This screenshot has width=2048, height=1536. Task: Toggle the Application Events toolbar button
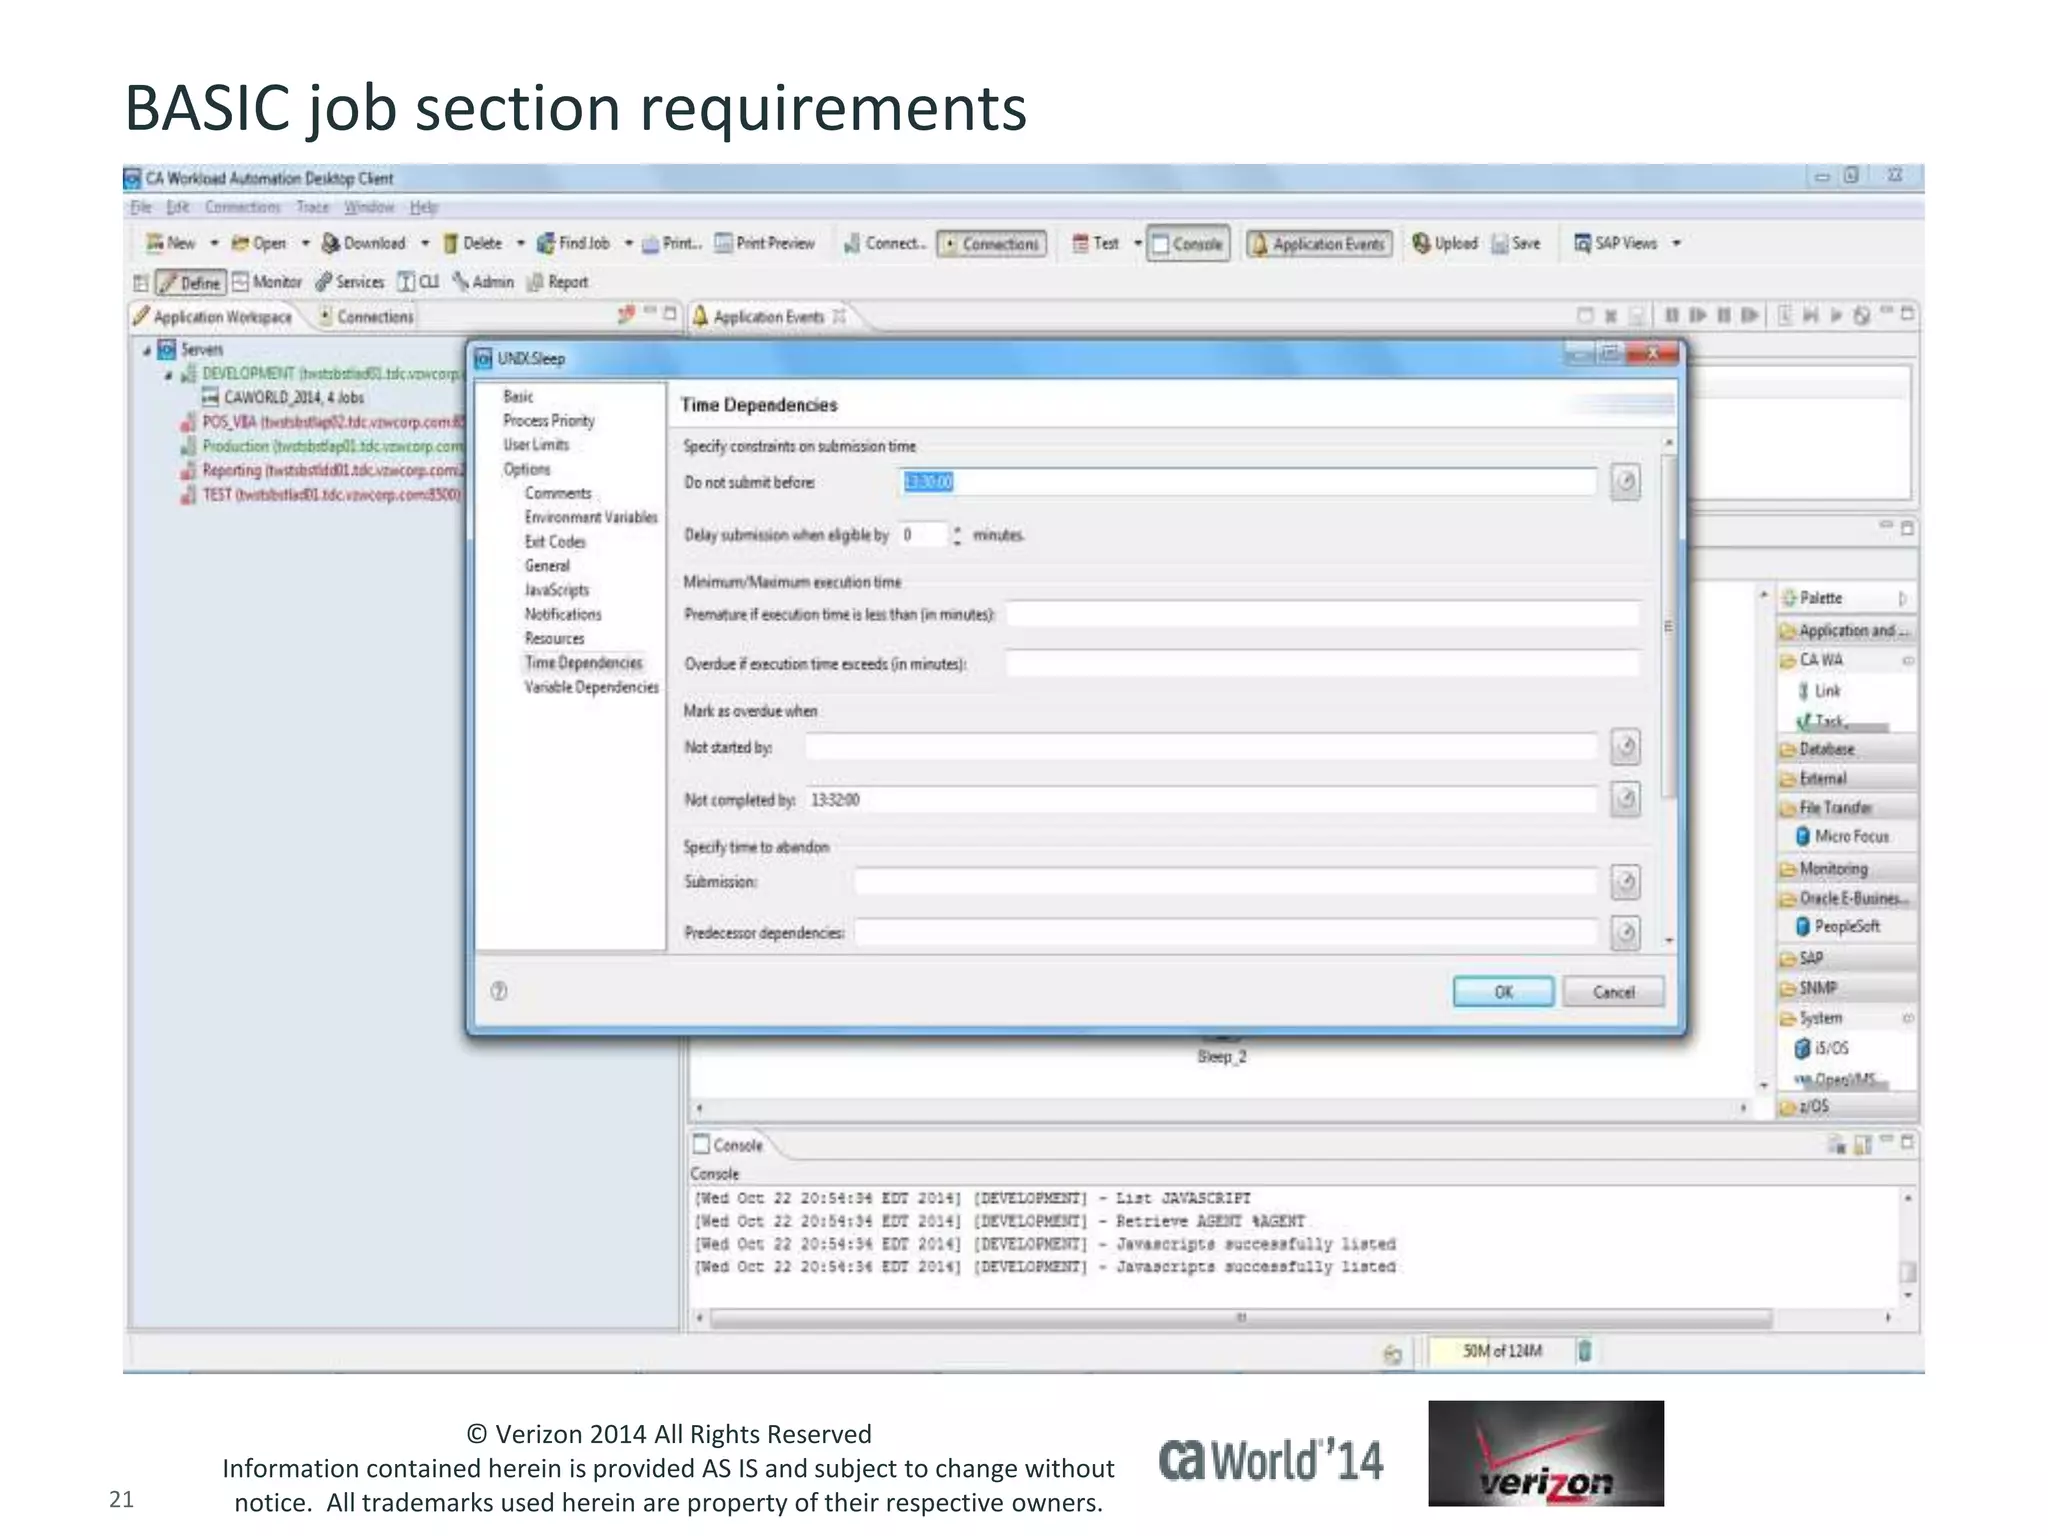(1318, 244)
